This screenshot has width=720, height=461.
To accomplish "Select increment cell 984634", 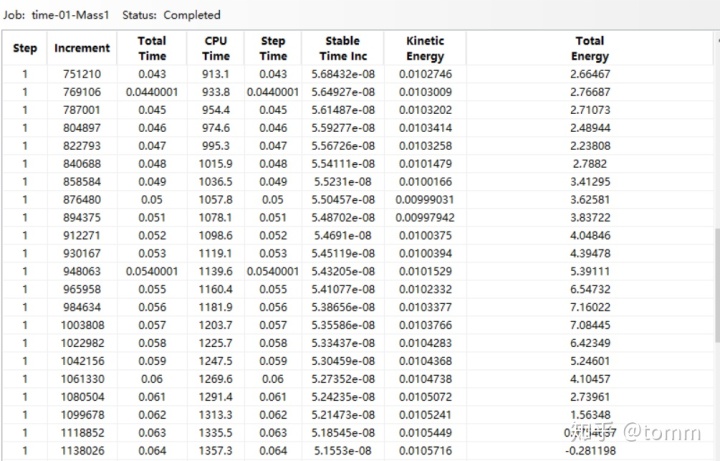I will (82, 307).
